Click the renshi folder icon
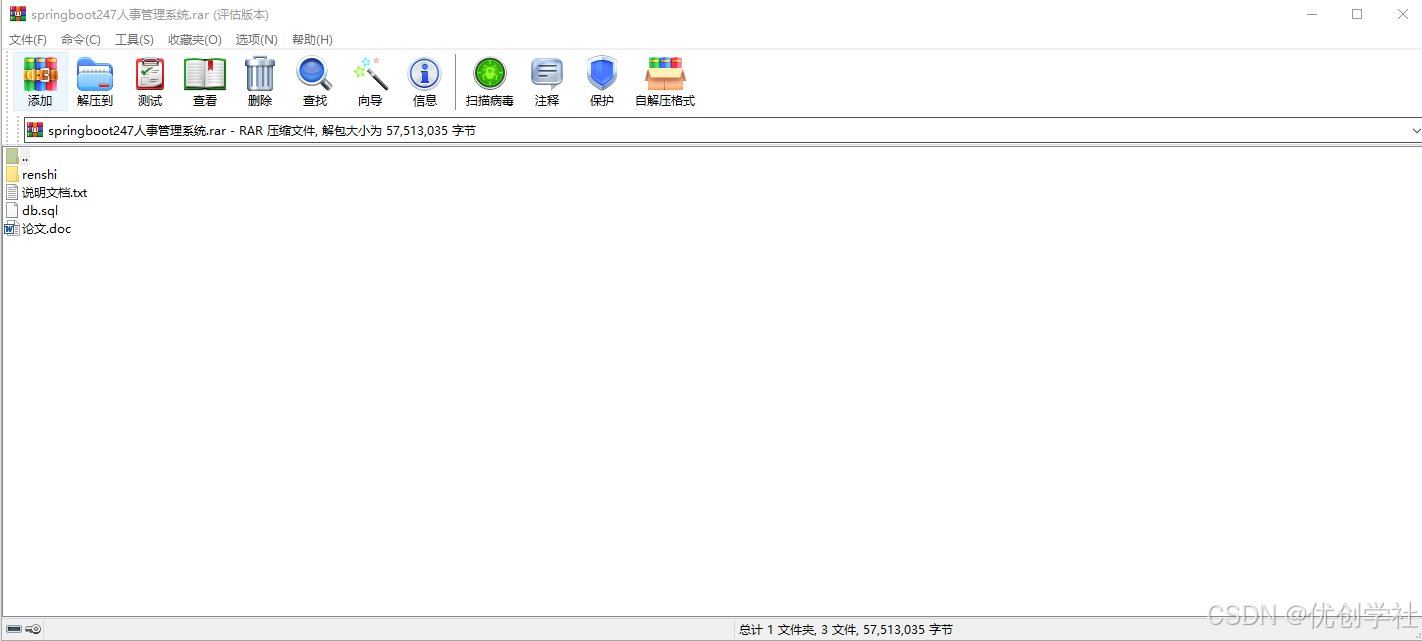Viewport: 1422px width, 641px height. point(12,174)
